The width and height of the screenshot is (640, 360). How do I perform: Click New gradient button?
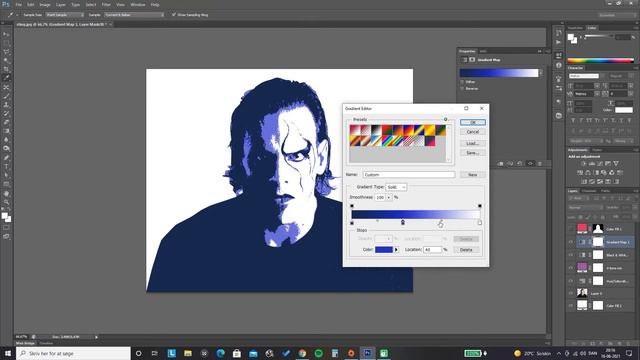[473, 175]
